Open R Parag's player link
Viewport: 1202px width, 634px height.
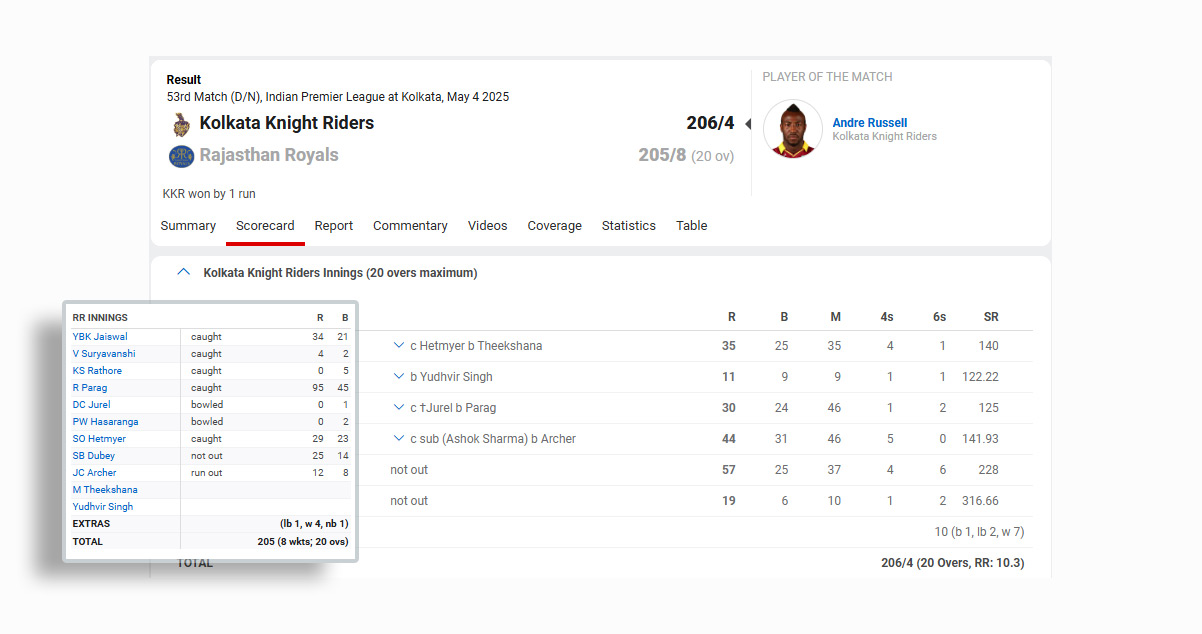point(90,388)
